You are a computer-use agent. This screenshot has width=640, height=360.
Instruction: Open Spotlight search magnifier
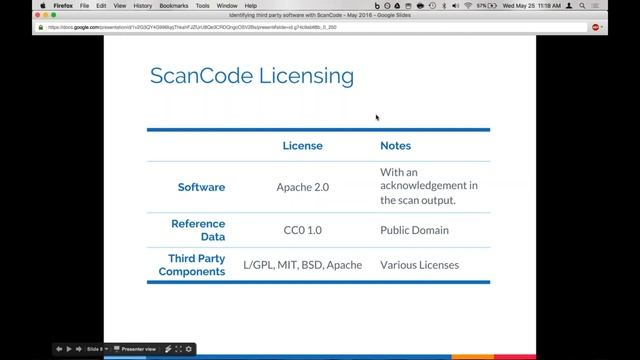[582, 6]
